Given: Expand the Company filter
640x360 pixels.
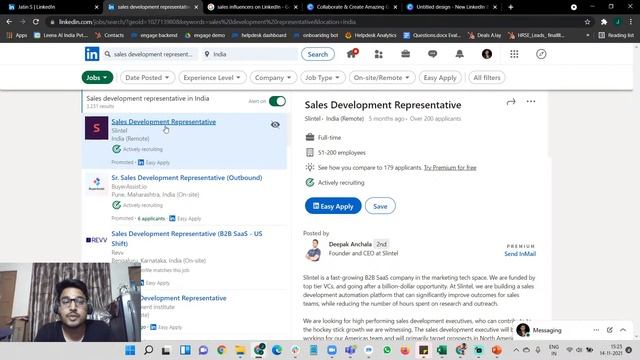Looking at the screenshot, I should pos(273,78).
